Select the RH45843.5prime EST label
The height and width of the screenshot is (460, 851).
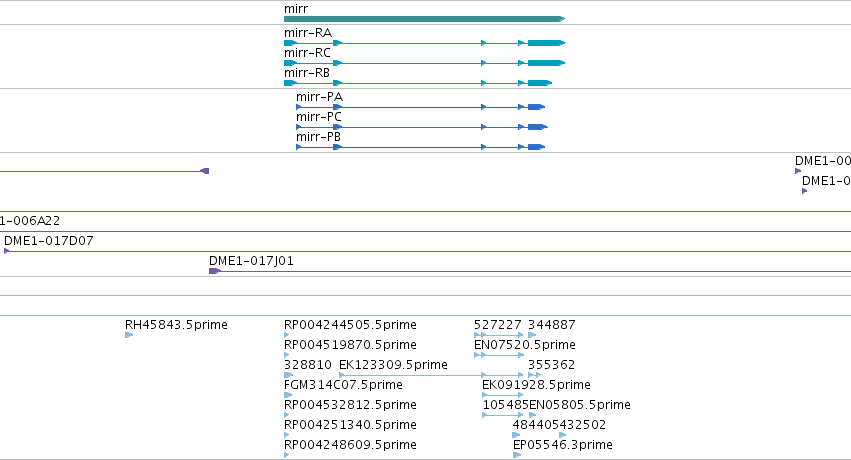[x=176, y=325]
